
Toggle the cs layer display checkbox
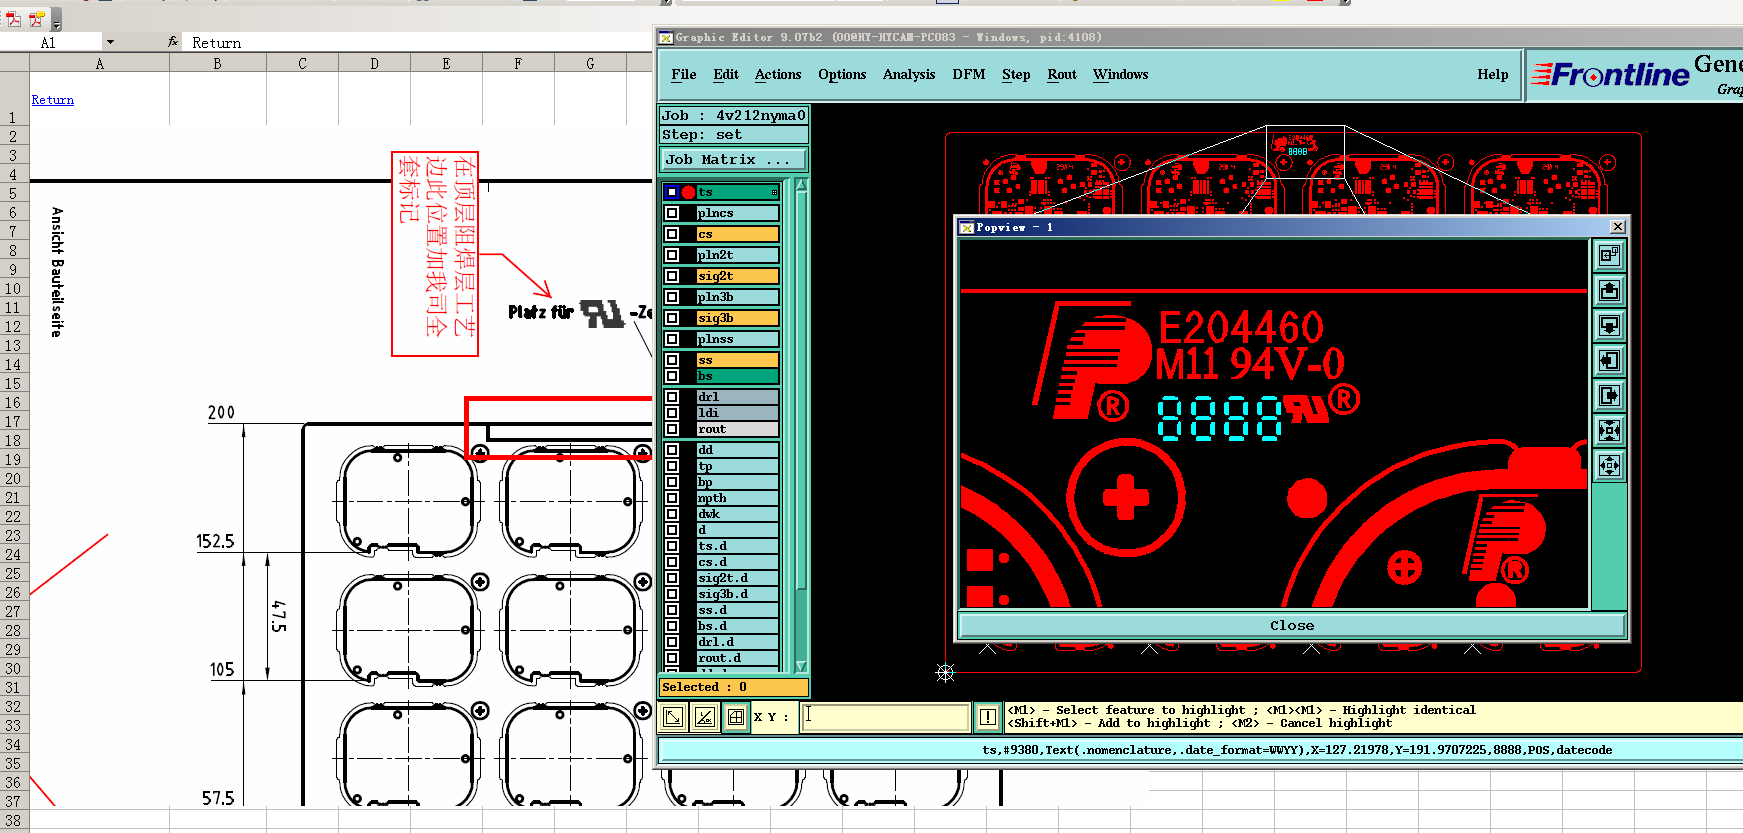pyautogui.click(x=672, y=234)
